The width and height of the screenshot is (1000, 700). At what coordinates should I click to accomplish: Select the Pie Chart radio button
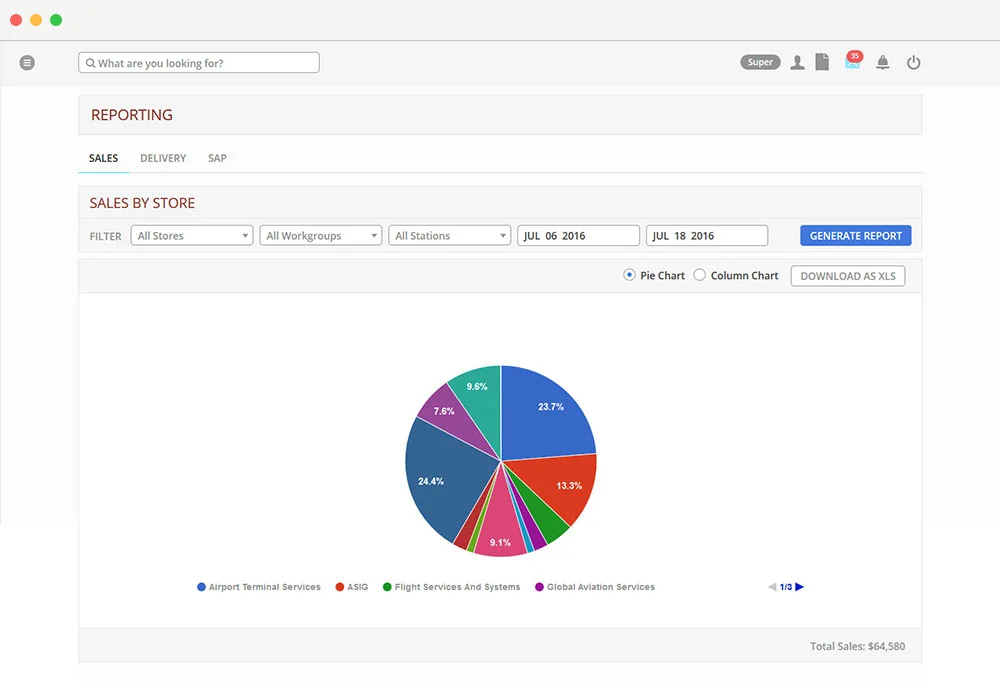[629, 275]
